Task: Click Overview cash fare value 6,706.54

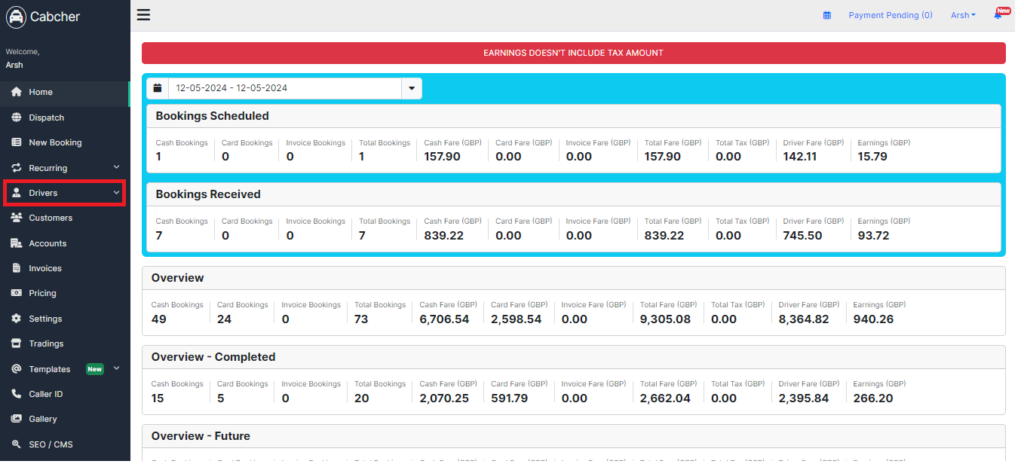Action: 444,319
